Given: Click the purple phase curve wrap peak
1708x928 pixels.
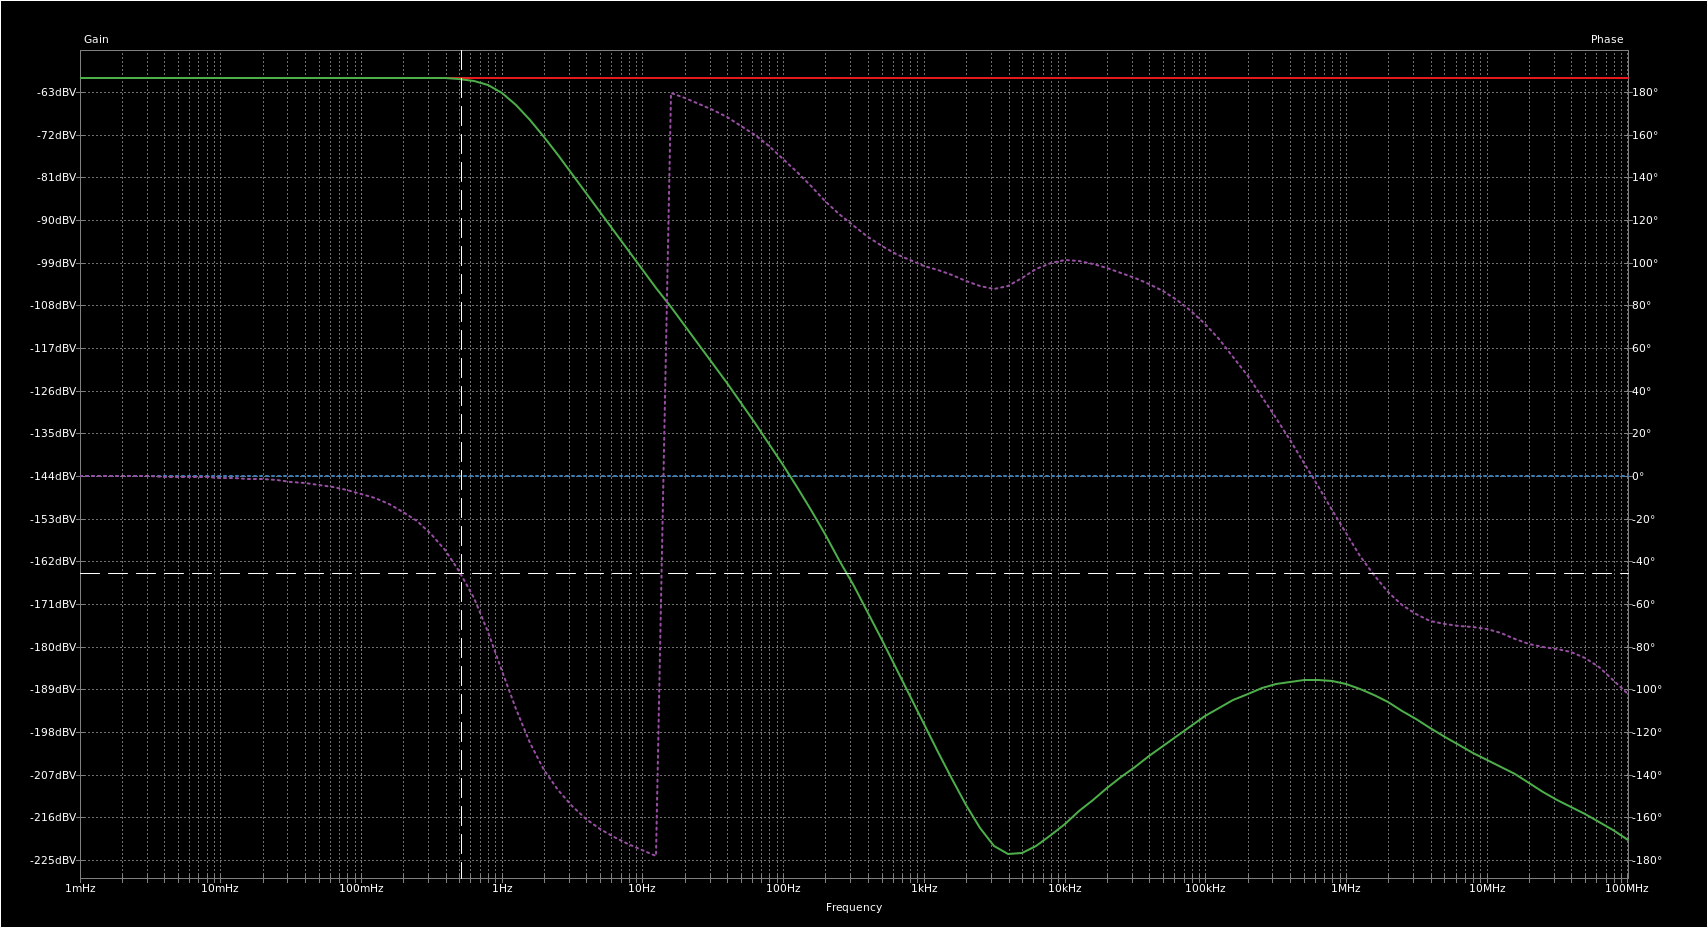Looking at the screenshot, I should coord(671,93).
